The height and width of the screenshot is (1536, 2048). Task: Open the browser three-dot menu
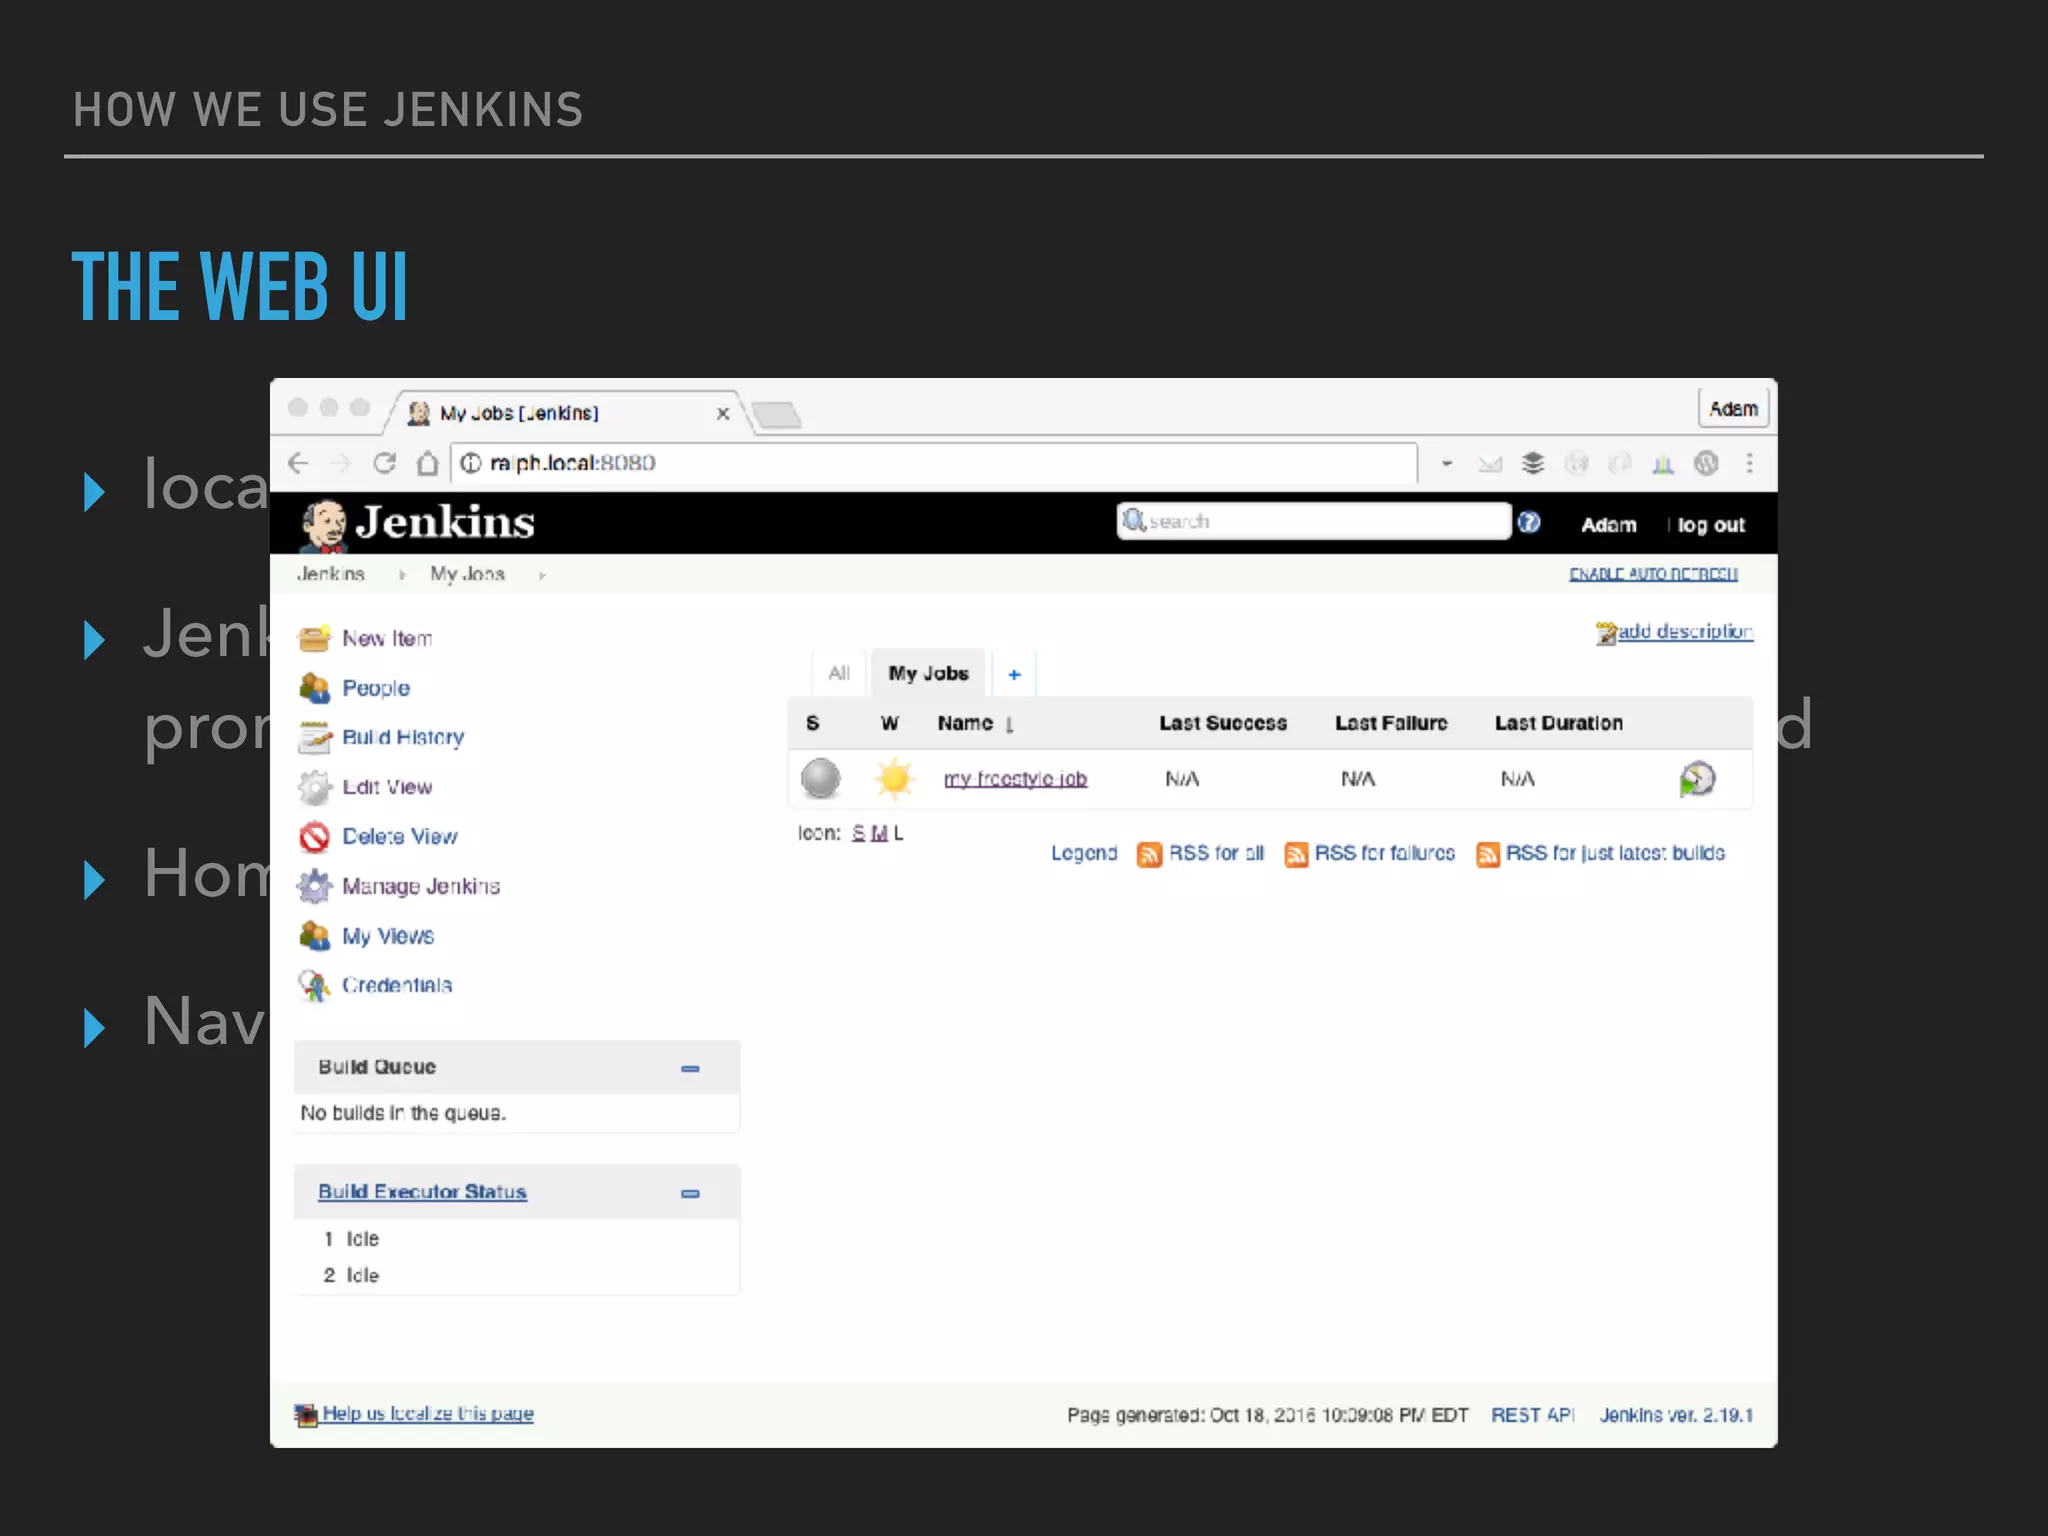pyautogui.click(x=1749, y=463)
